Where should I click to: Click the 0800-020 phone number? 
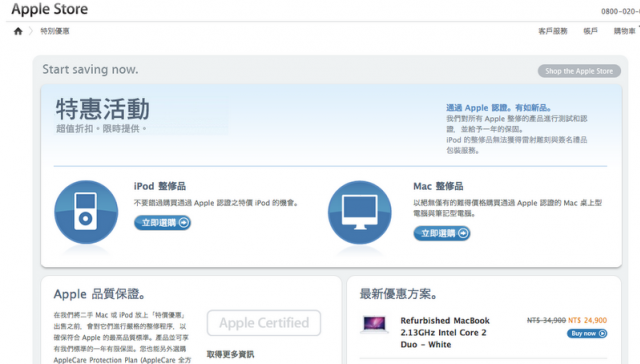click(x=620, y=11)
